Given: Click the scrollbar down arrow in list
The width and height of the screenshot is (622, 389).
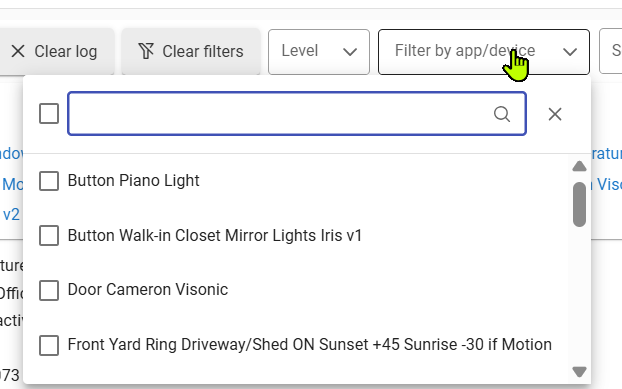Looking at the screenshot, I should (x=580, y=372).
